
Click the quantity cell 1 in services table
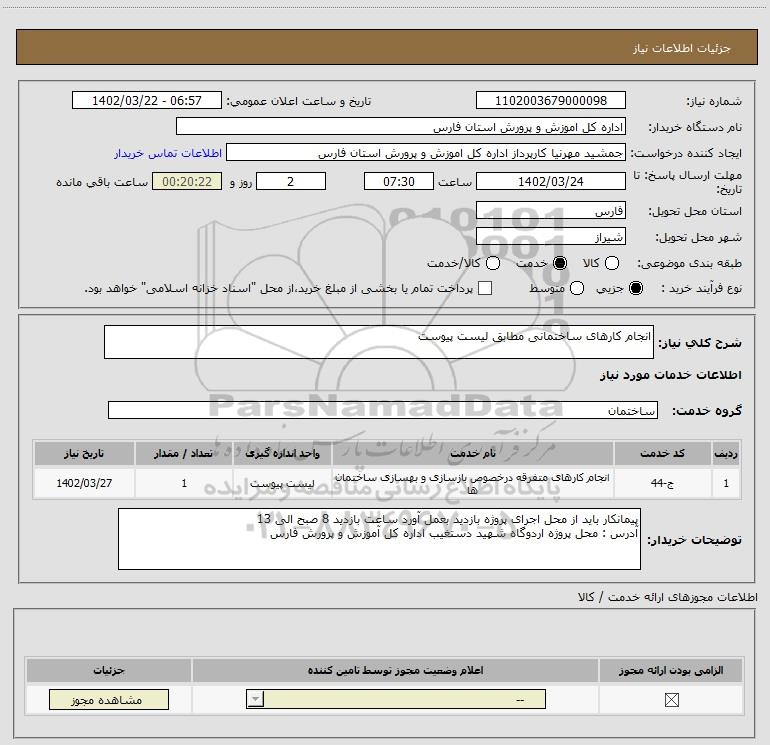pyautogui.click(x=184, y=483)
